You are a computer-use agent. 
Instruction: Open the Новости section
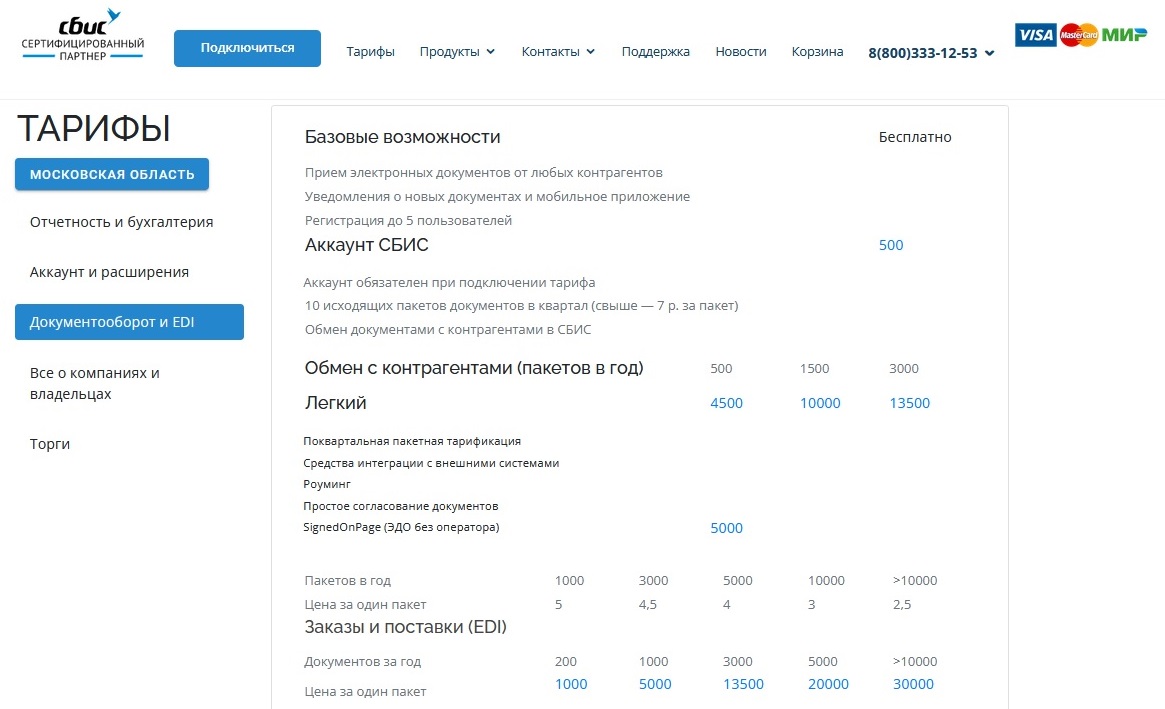coord(741,51)
